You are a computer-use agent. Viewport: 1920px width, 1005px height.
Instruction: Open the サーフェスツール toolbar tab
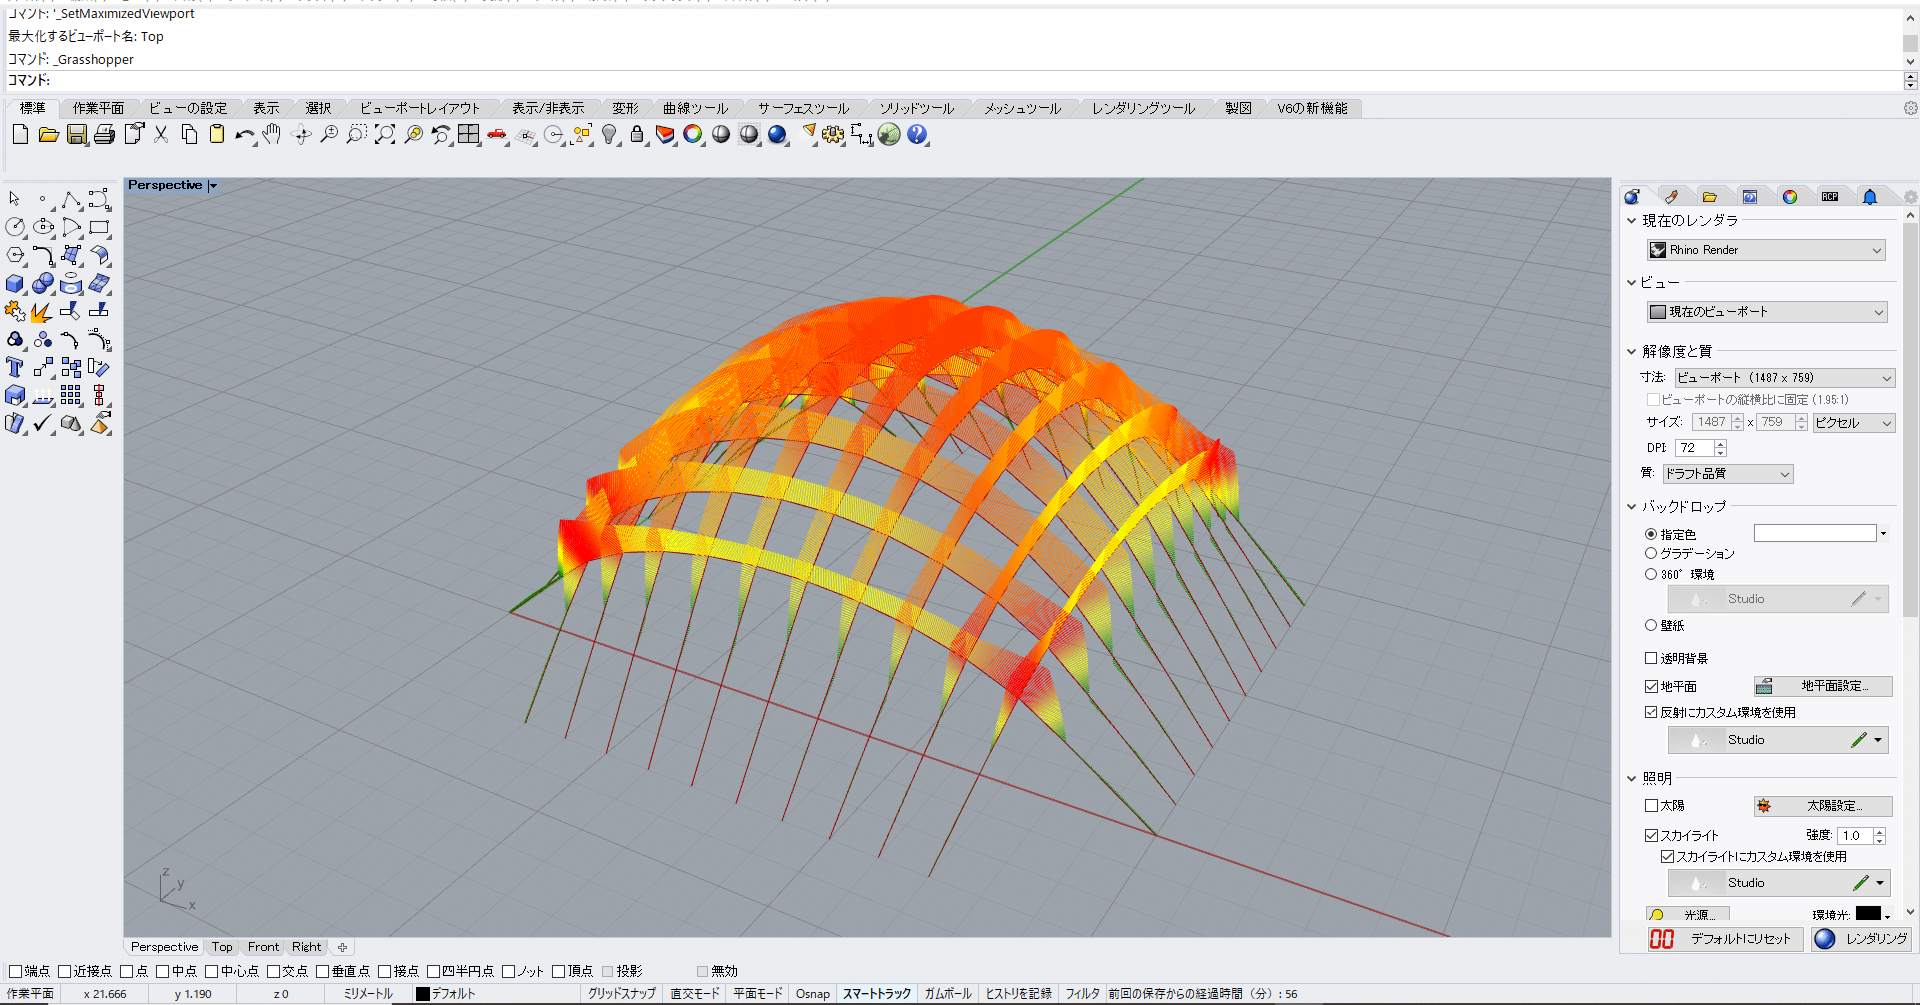tap(803, 108)
